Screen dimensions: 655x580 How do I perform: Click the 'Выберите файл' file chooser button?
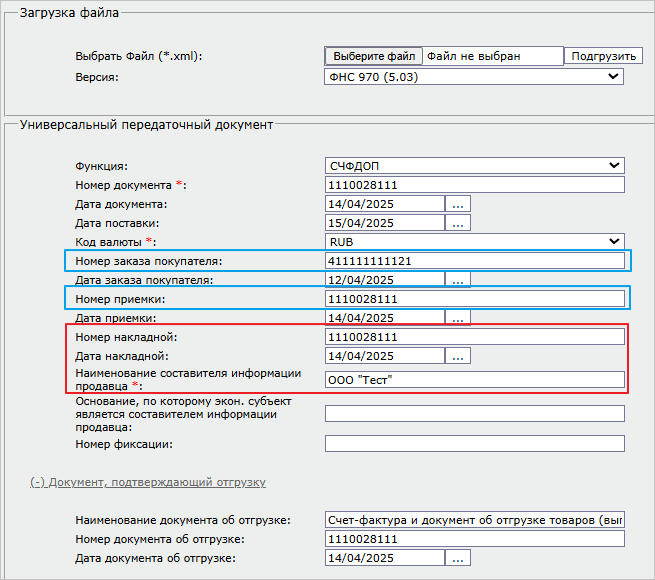pyautogui.click(x=373, y=56)
